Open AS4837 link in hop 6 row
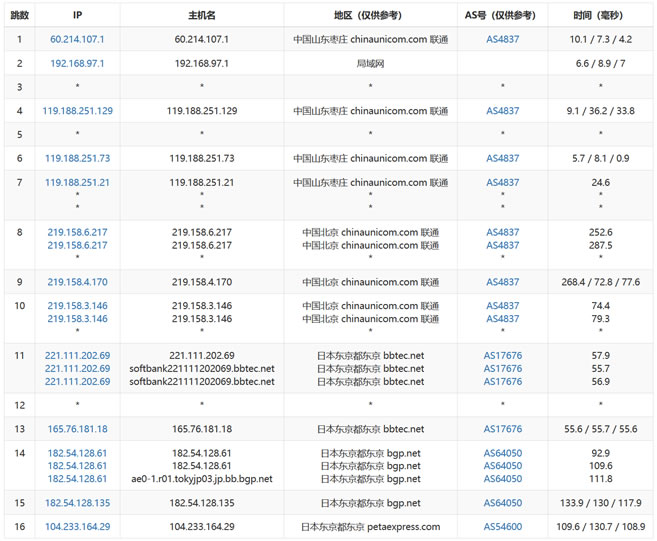This screenshot has height=541, width=657. pyautogui.click(x=502, y=158)
